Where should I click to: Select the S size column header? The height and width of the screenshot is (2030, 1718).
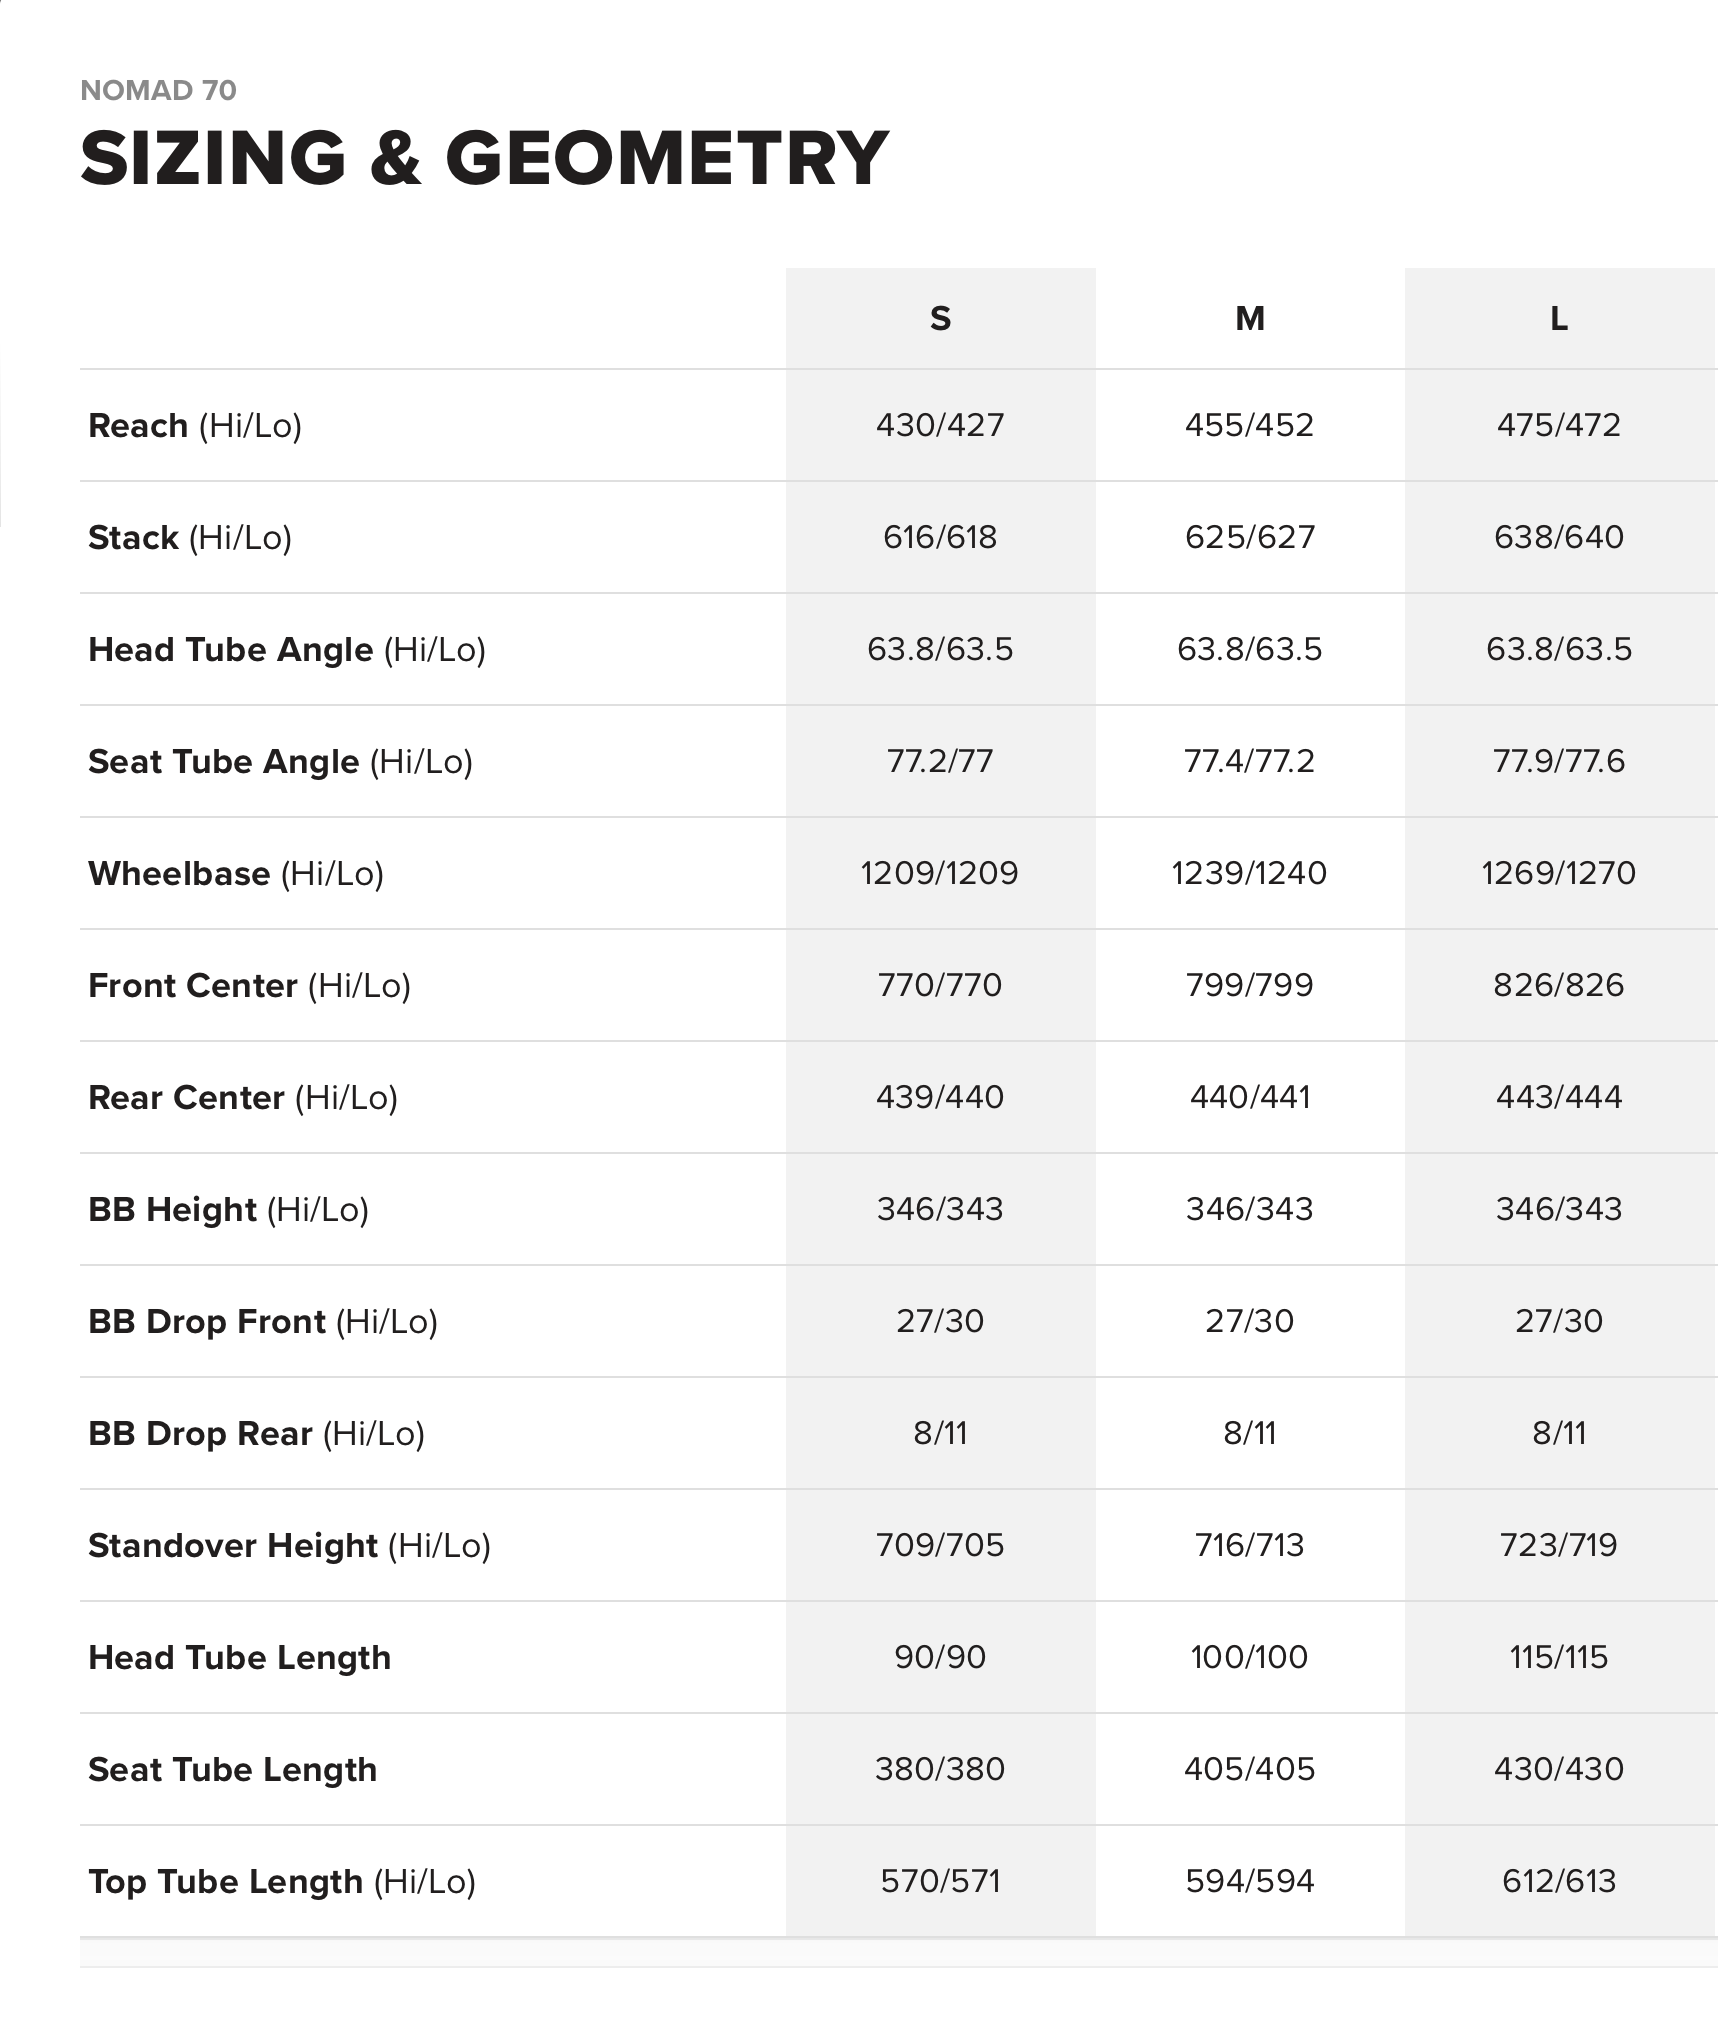click(940, 319)
